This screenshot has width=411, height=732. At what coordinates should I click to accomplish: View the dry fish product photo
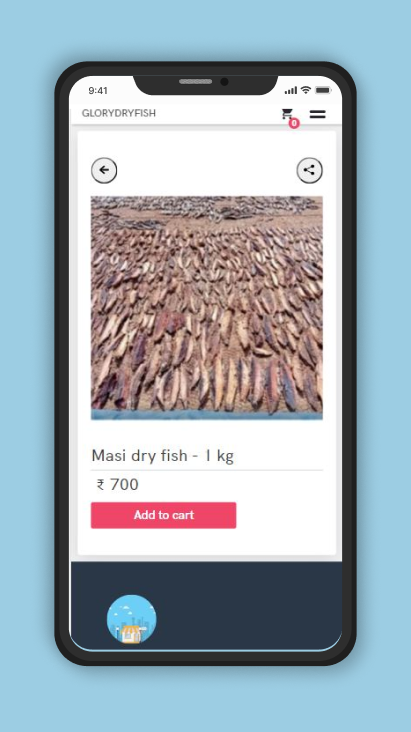(206, 308)
